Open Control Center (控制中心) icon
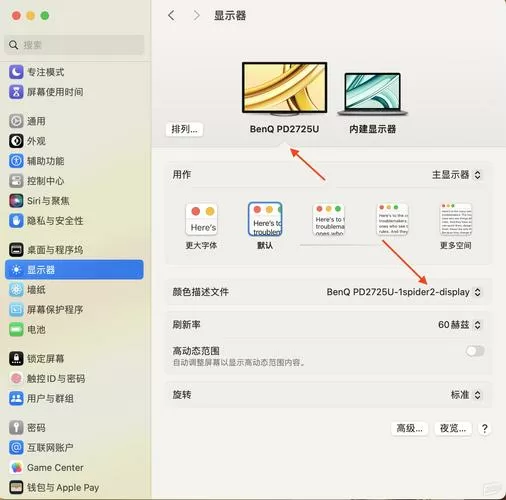 click(x=16, y=181)
